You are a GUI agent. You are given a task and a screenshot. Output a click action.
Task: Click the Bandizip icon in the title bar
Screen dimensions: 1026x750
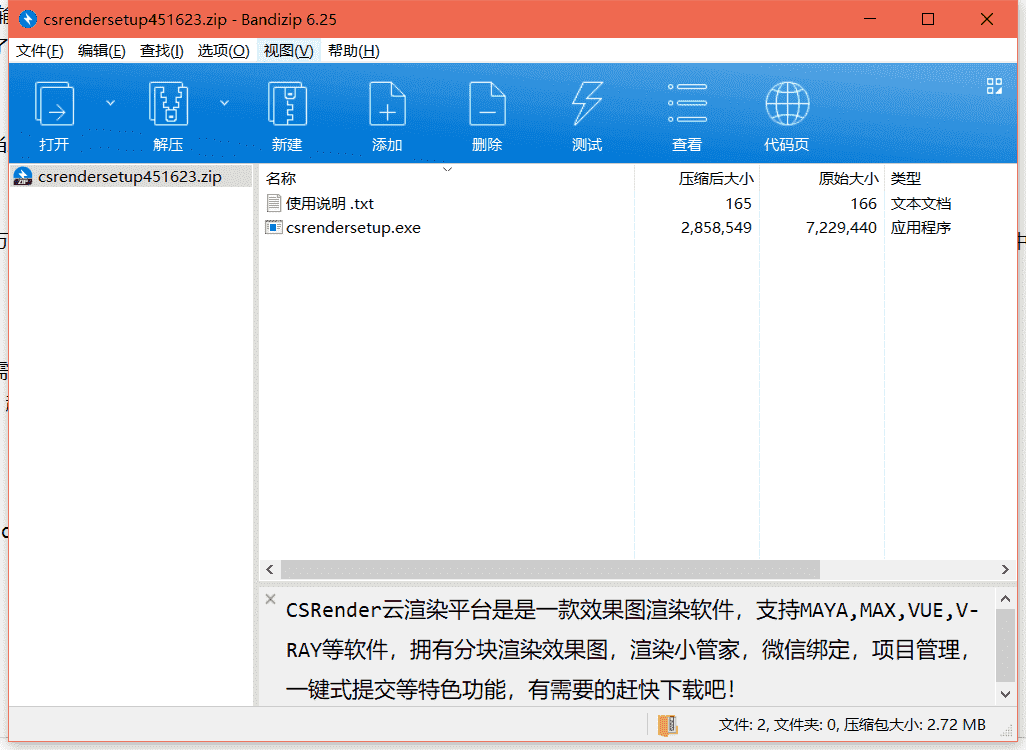click(27, 19)
